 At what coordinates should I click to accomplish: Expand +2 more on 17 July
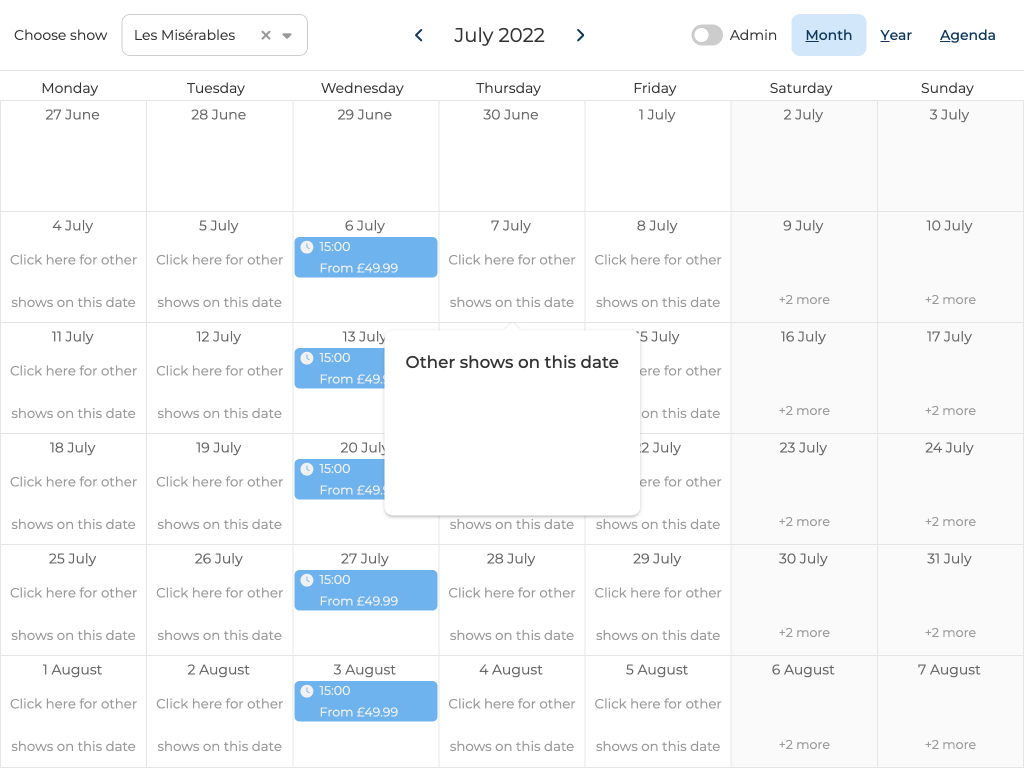coord(949,411)
